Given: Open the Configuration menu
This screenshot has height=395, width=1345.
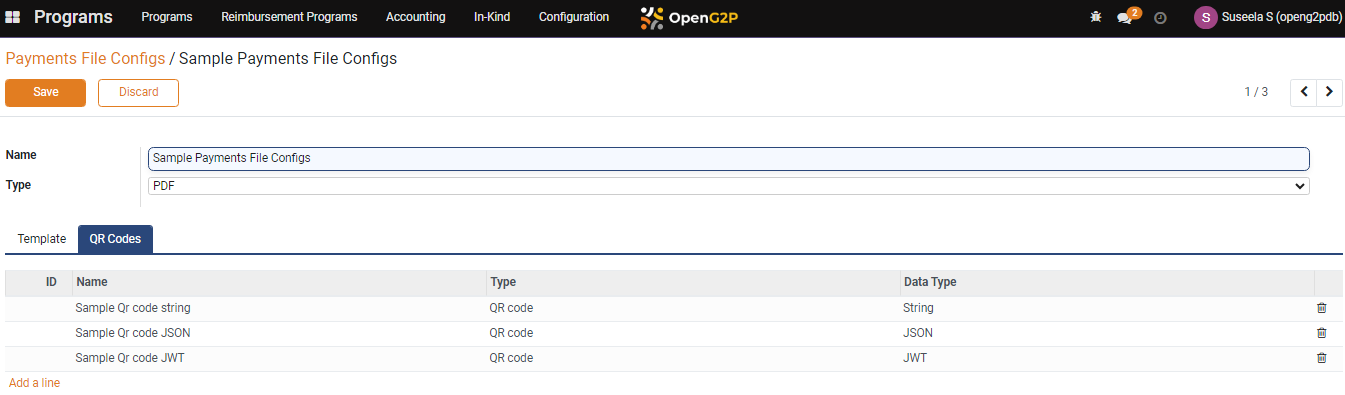Looking at the screenshot, I should (574, 17).
